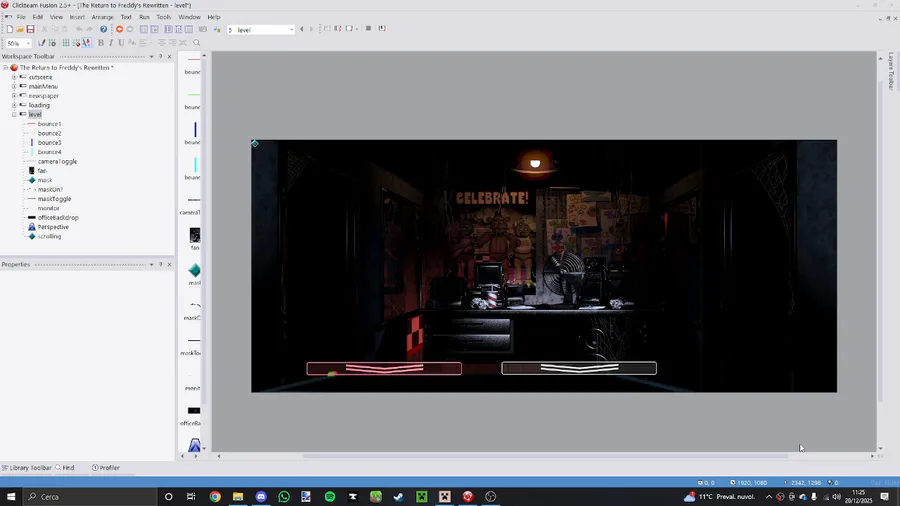Click the Save floppy disk icon

pyautogui.click(x=30, y=29)
